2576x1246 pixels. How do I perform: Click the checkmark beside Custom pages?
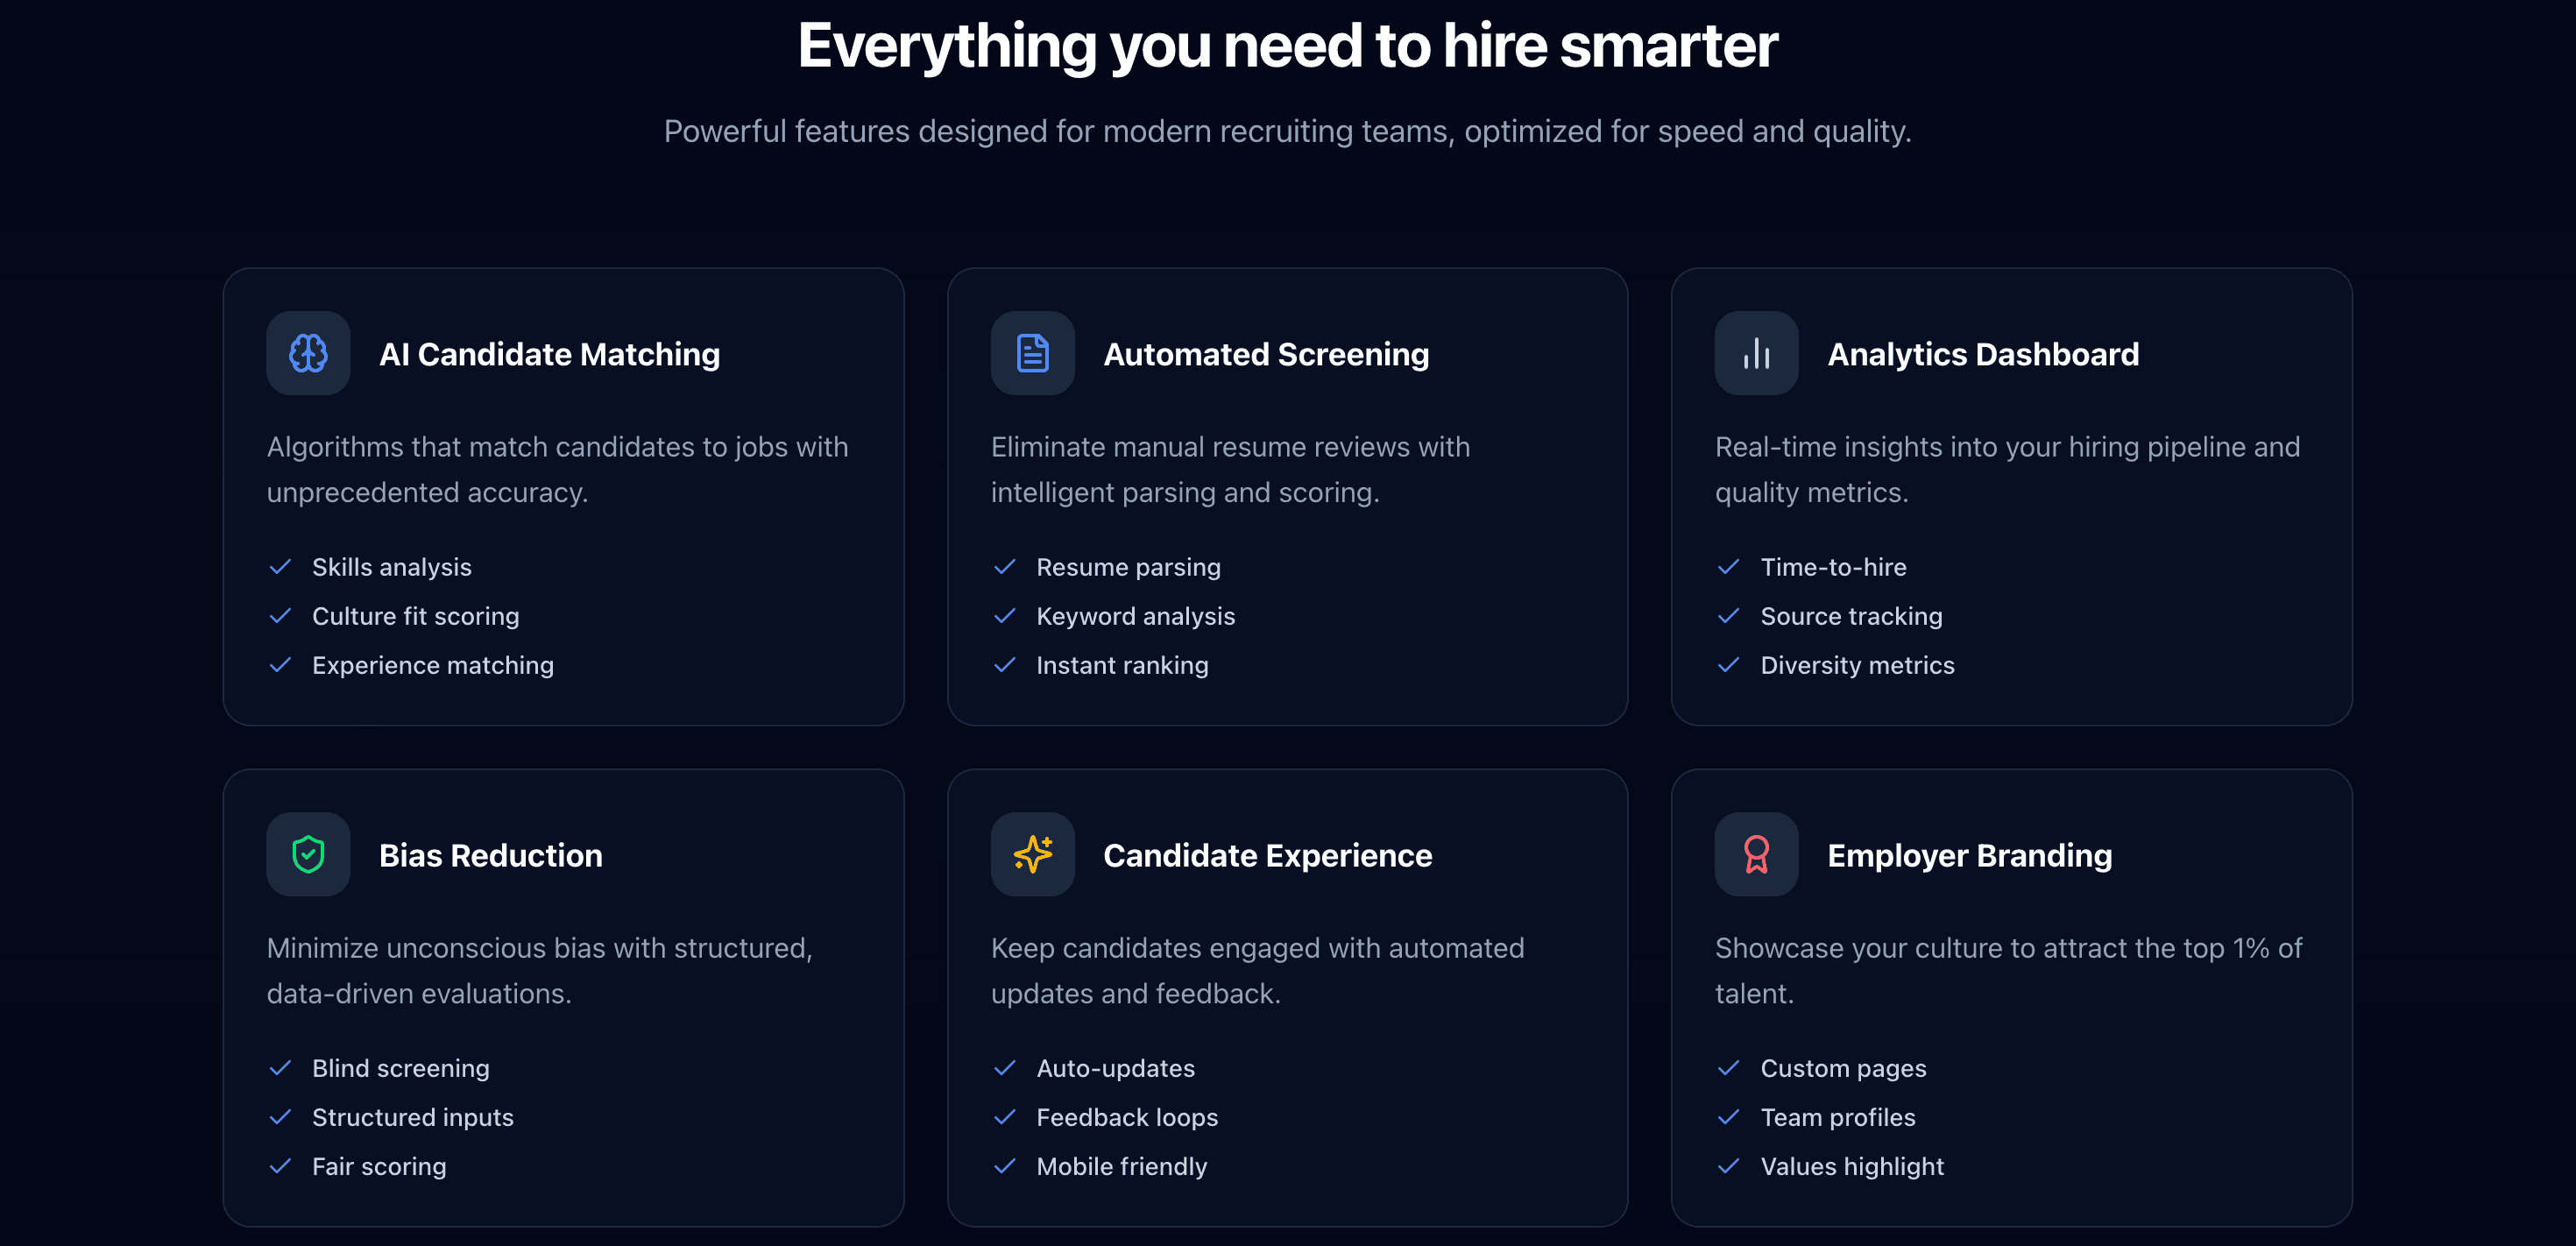1728,1068
